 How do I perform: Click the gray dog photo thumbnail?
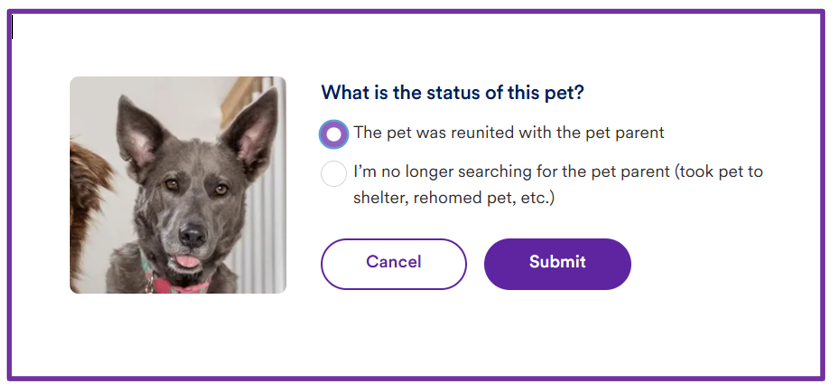pos(178,185)
